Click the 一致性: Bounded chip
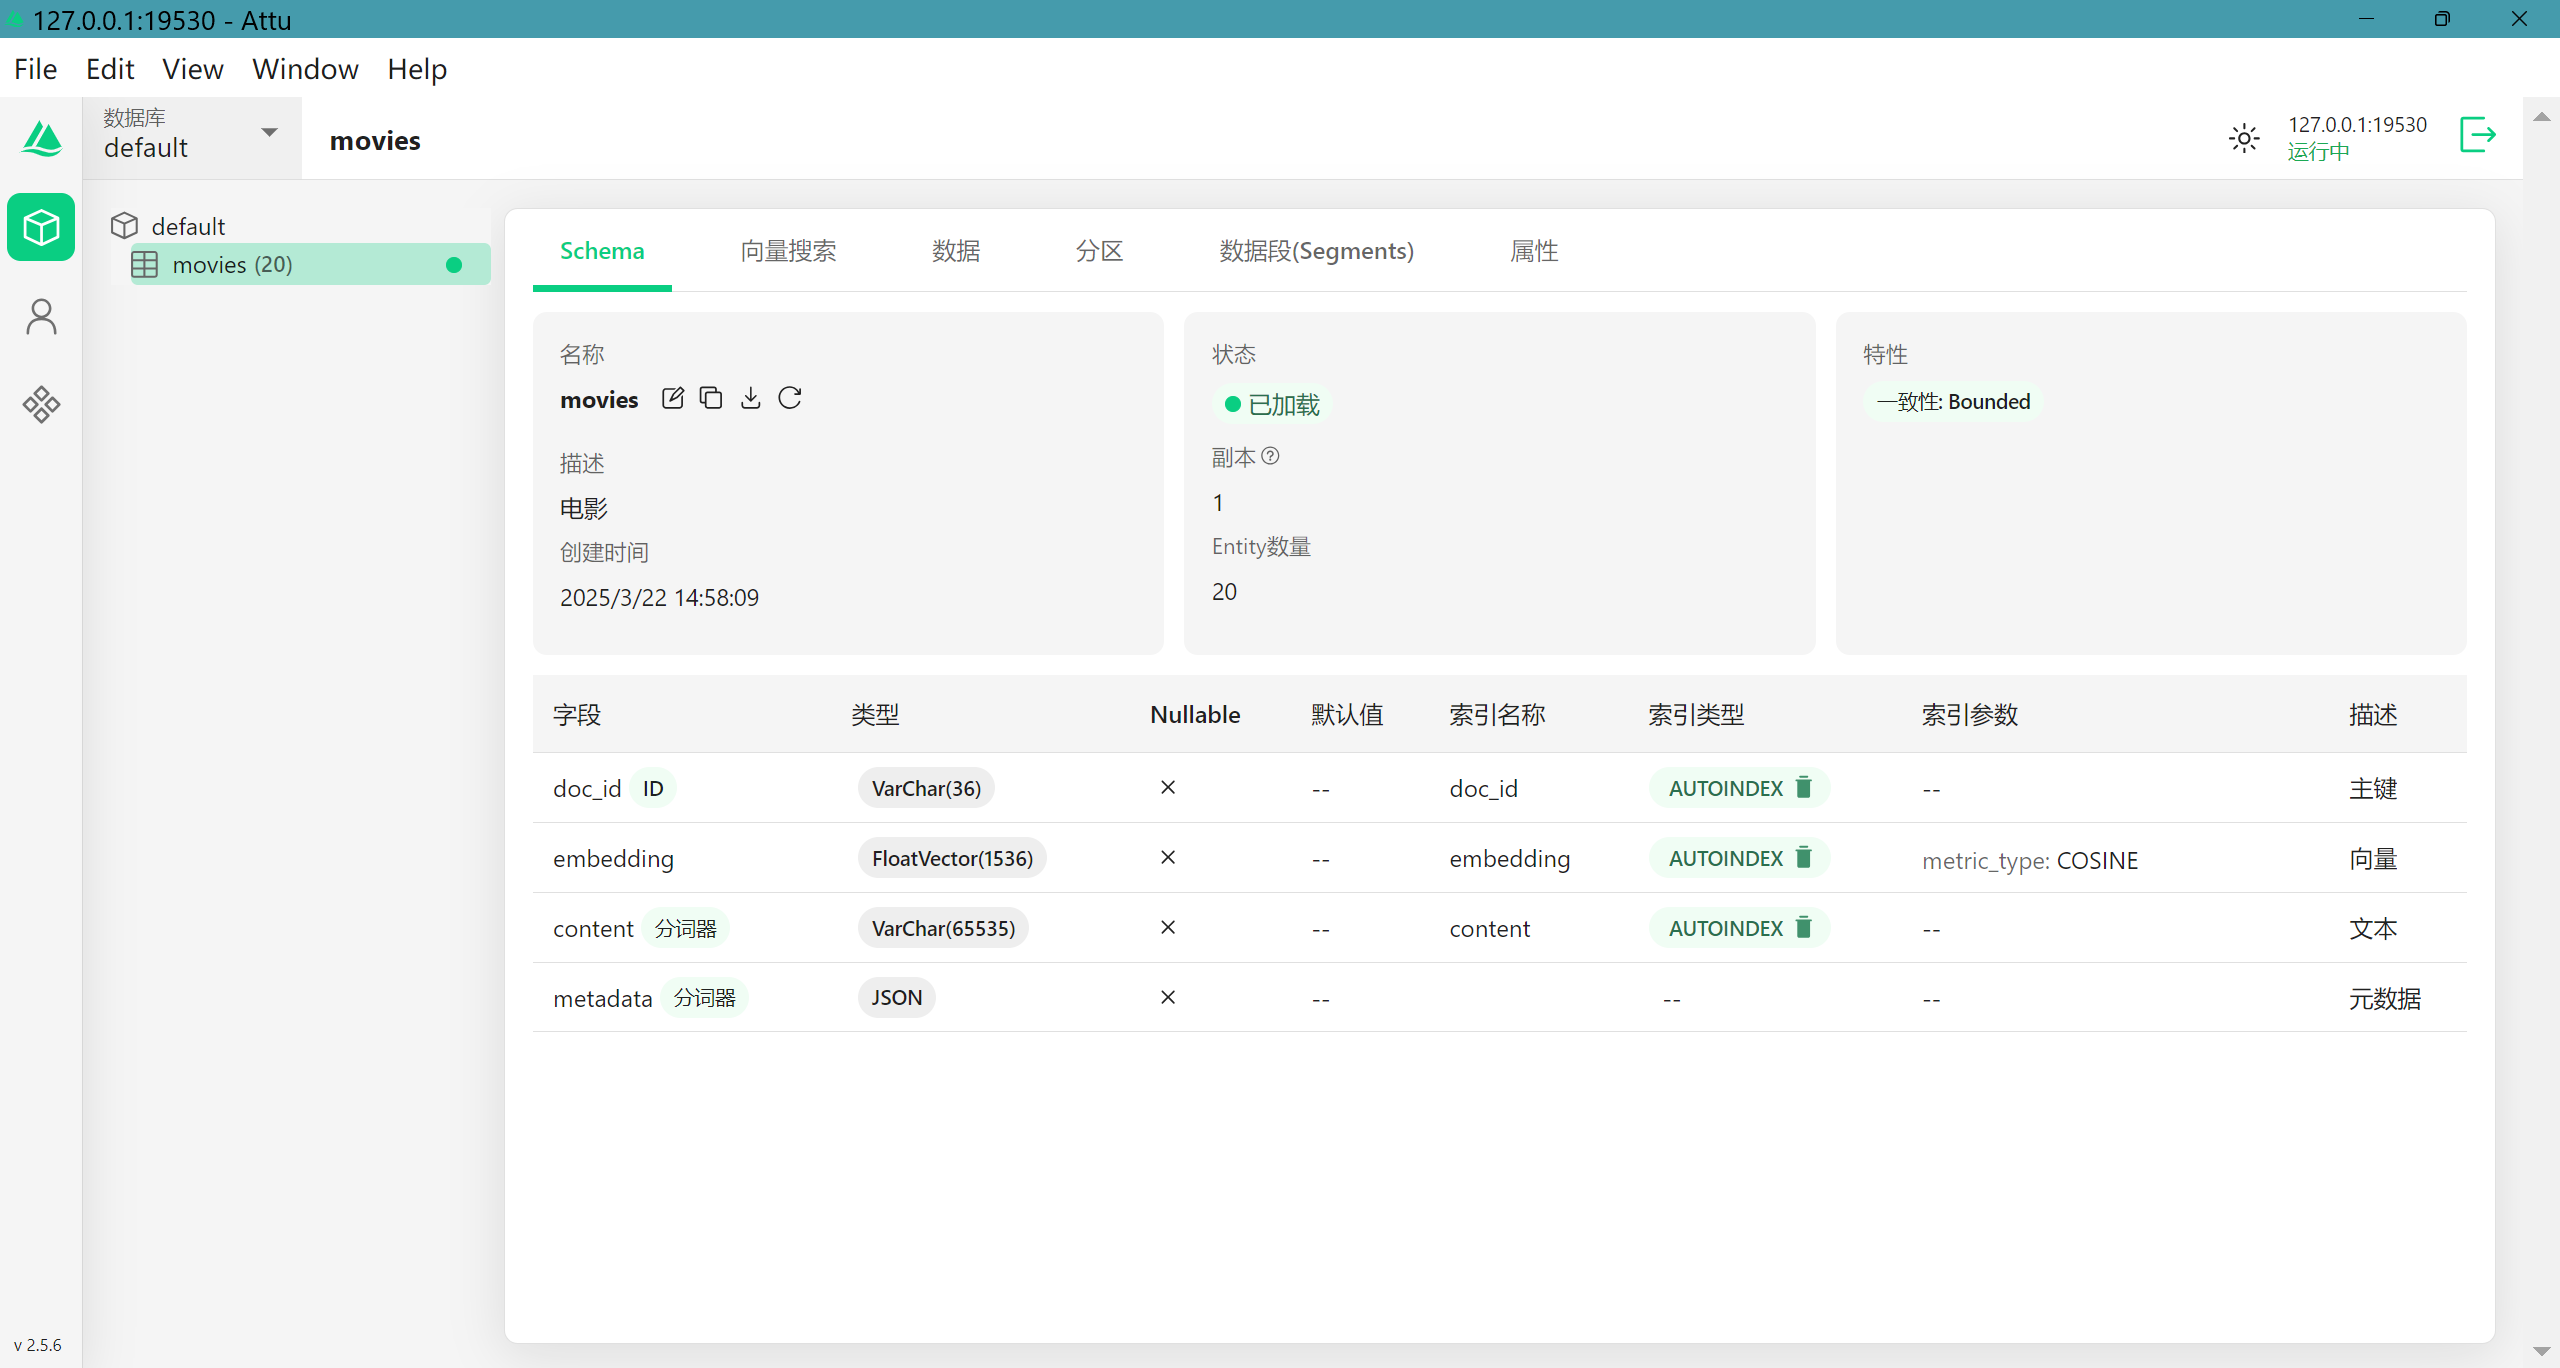Viewport: 2560px width, 1368px height. tap(1953, 402)
